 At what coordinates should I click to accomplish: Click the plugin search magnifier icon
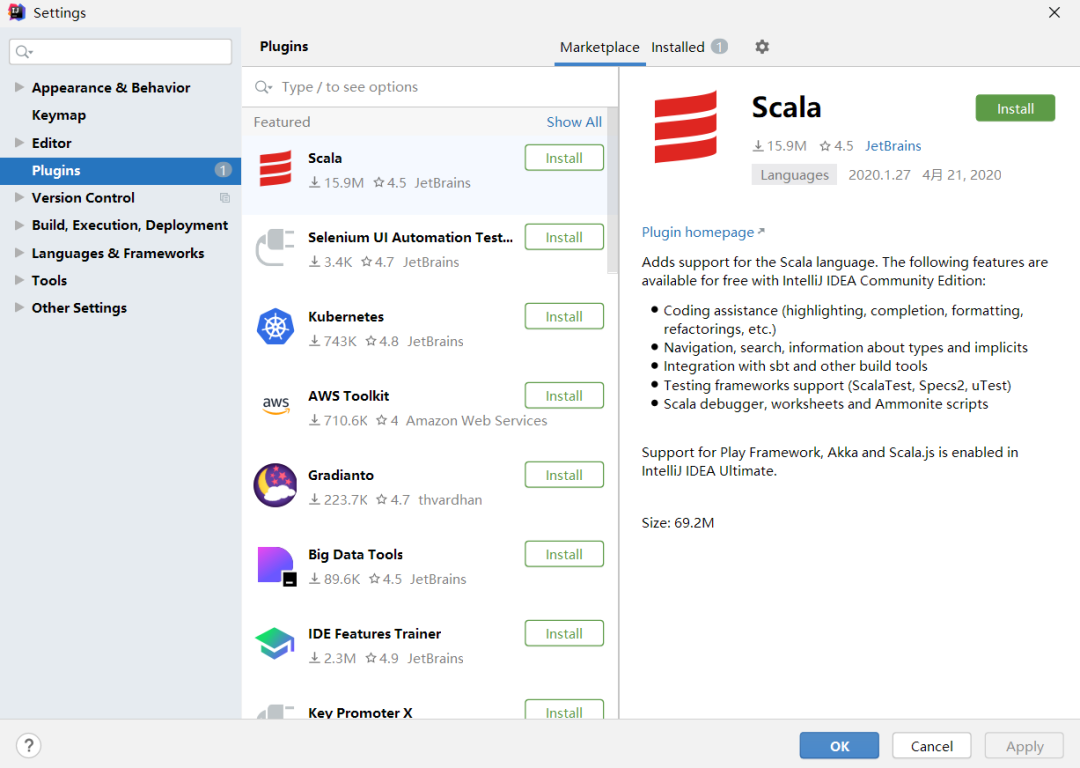[x=263, y=87]
